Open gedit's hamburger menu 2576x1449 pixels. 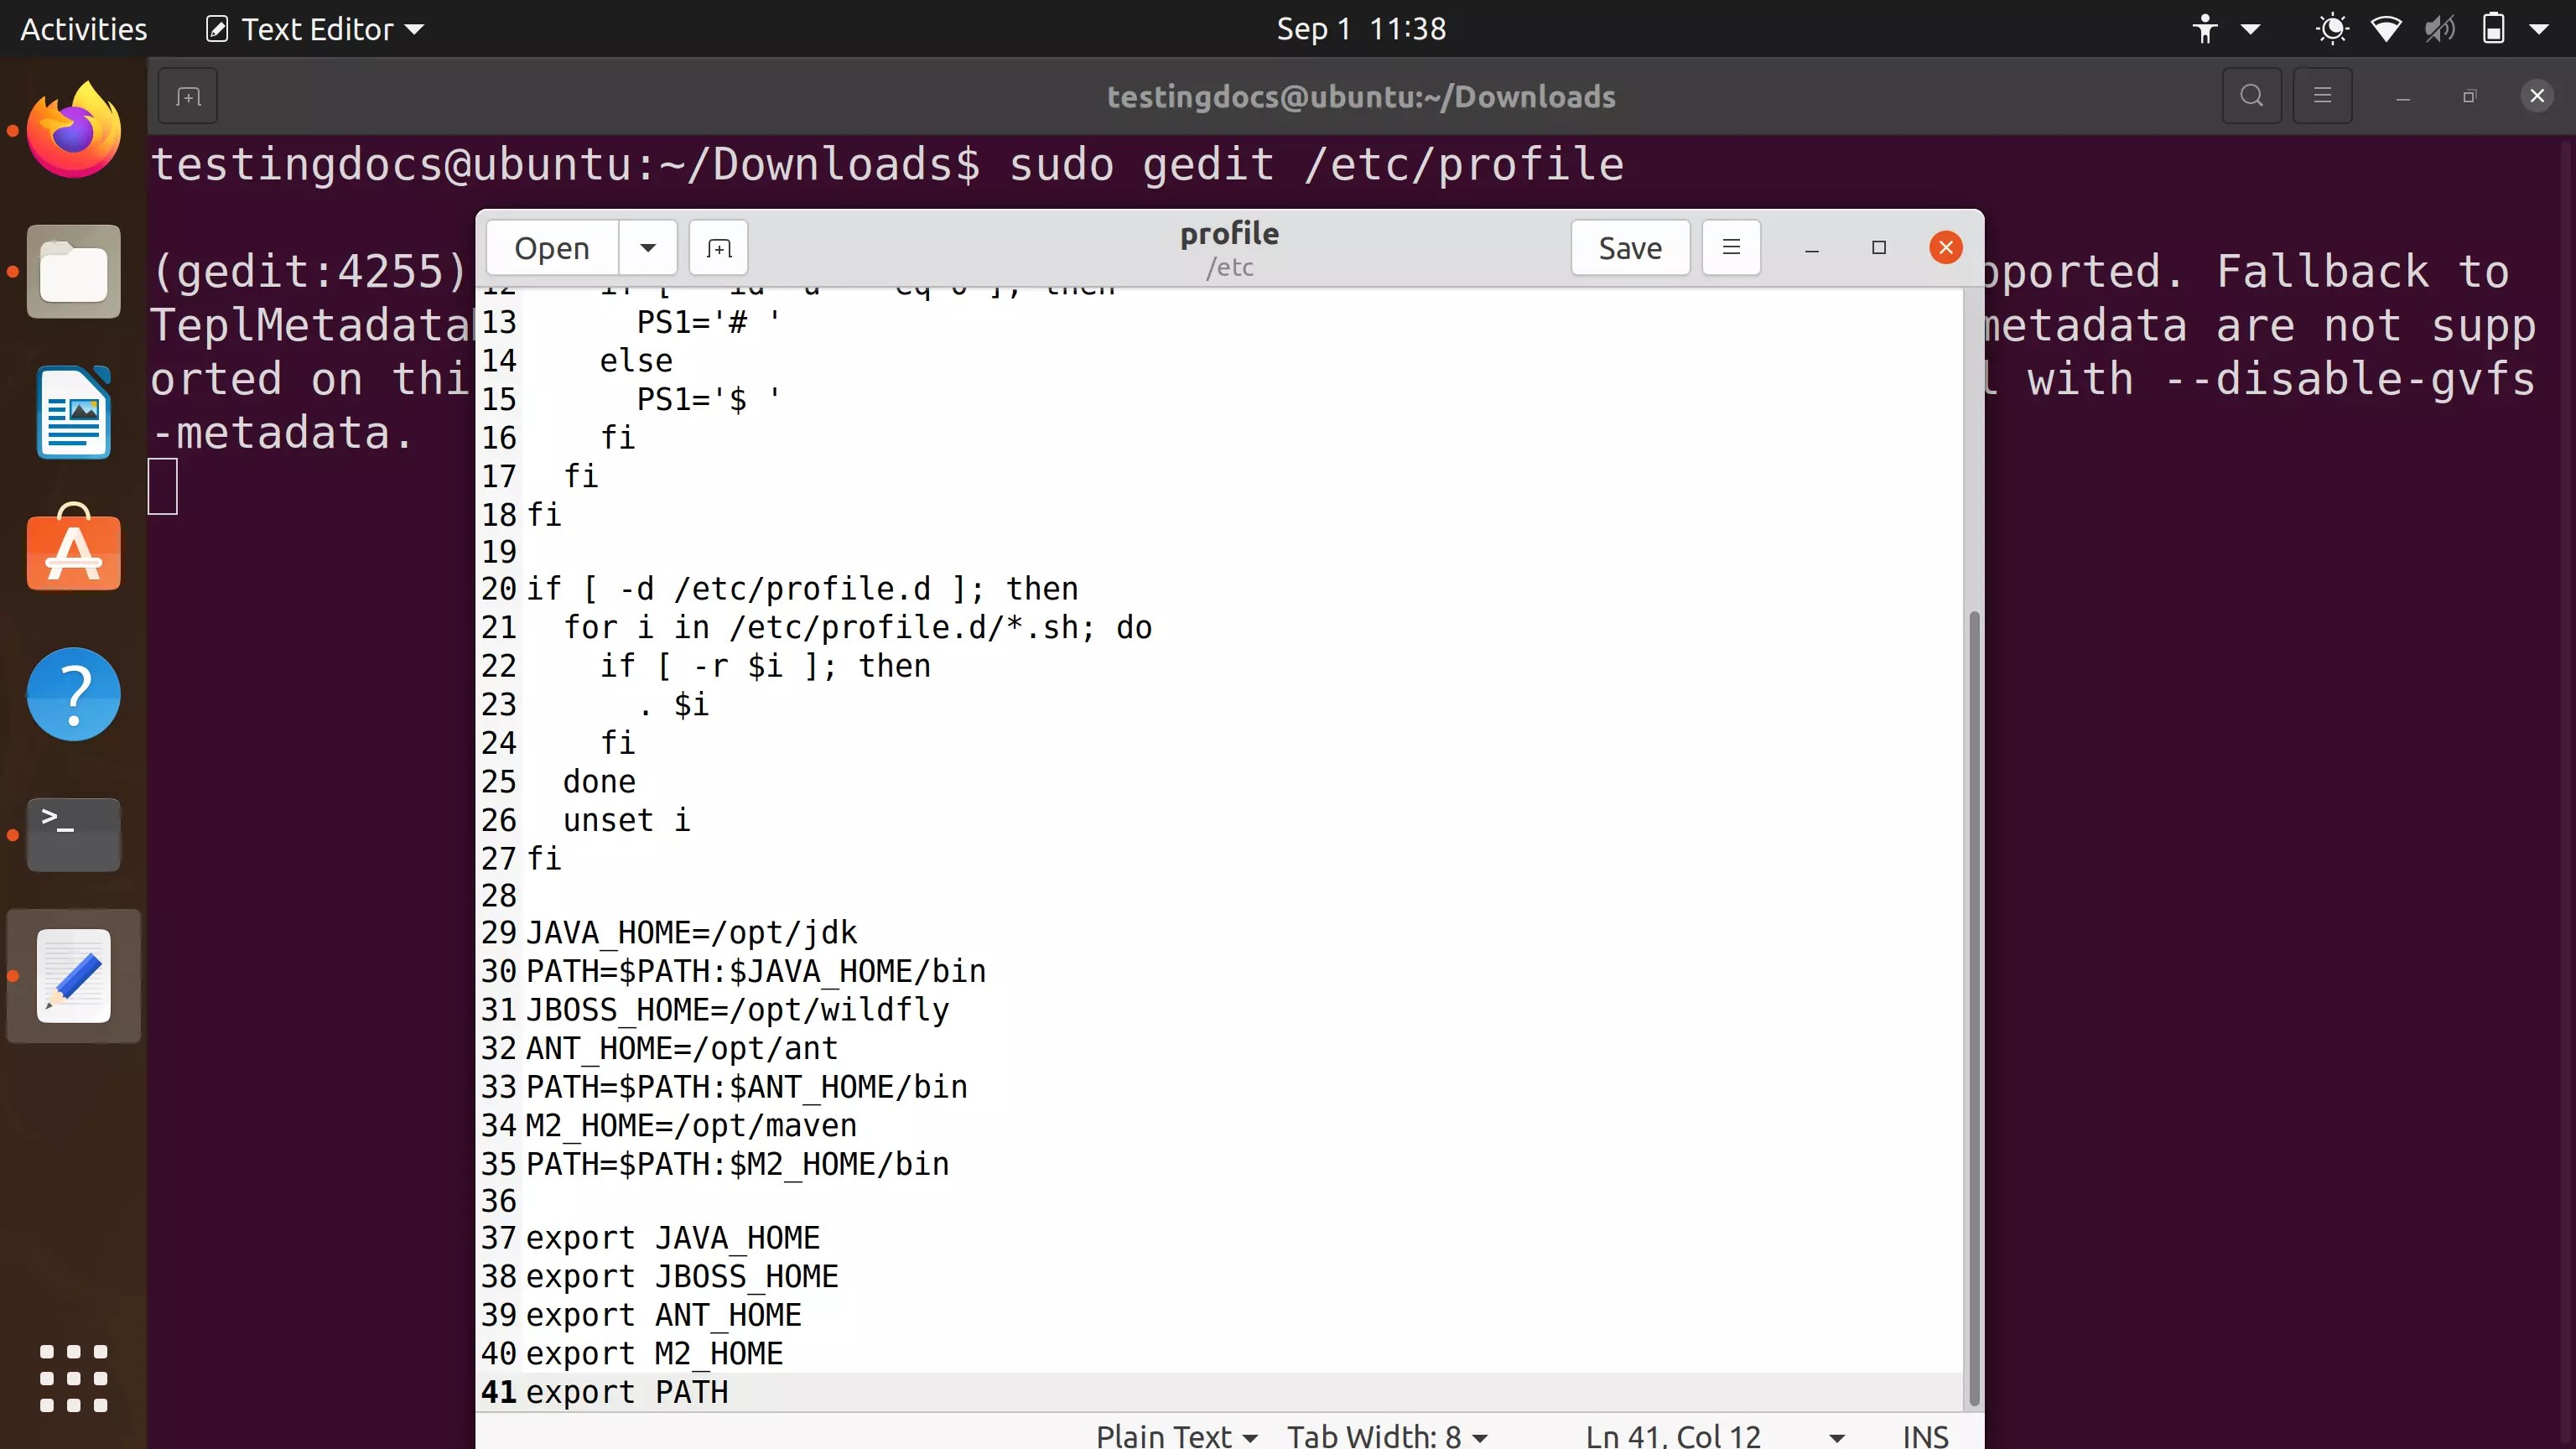click(x=1731, y=247)
